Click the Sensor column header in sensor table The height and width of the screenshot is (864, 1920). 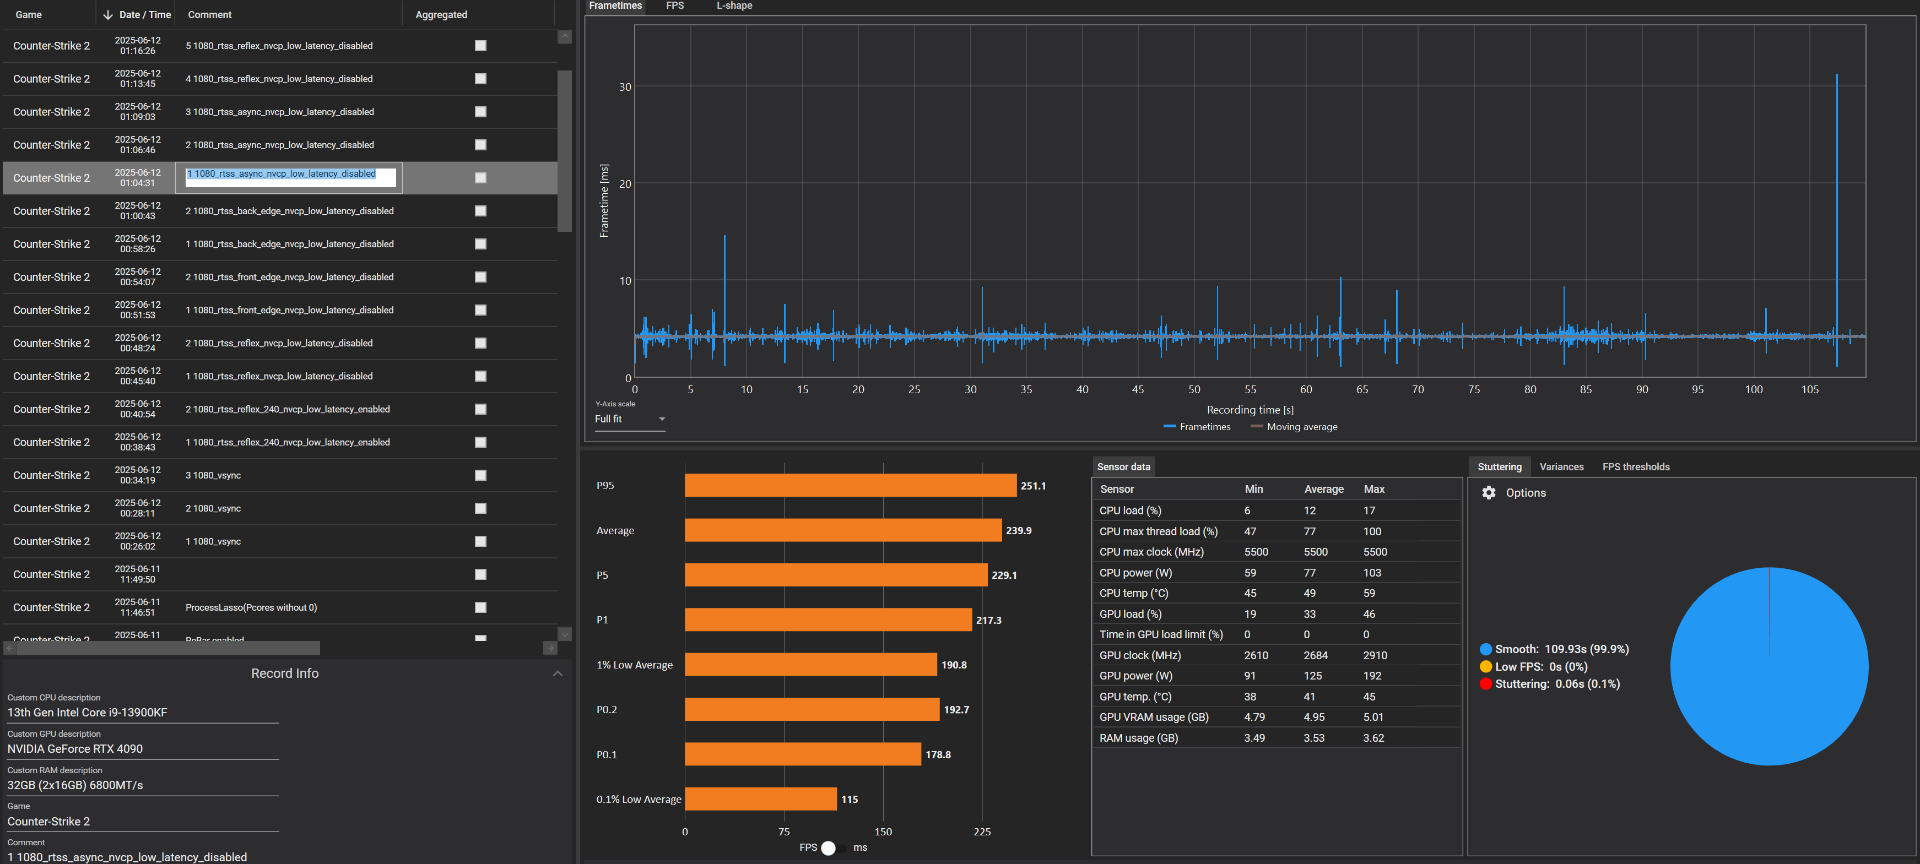click(x=1117, y=490)
